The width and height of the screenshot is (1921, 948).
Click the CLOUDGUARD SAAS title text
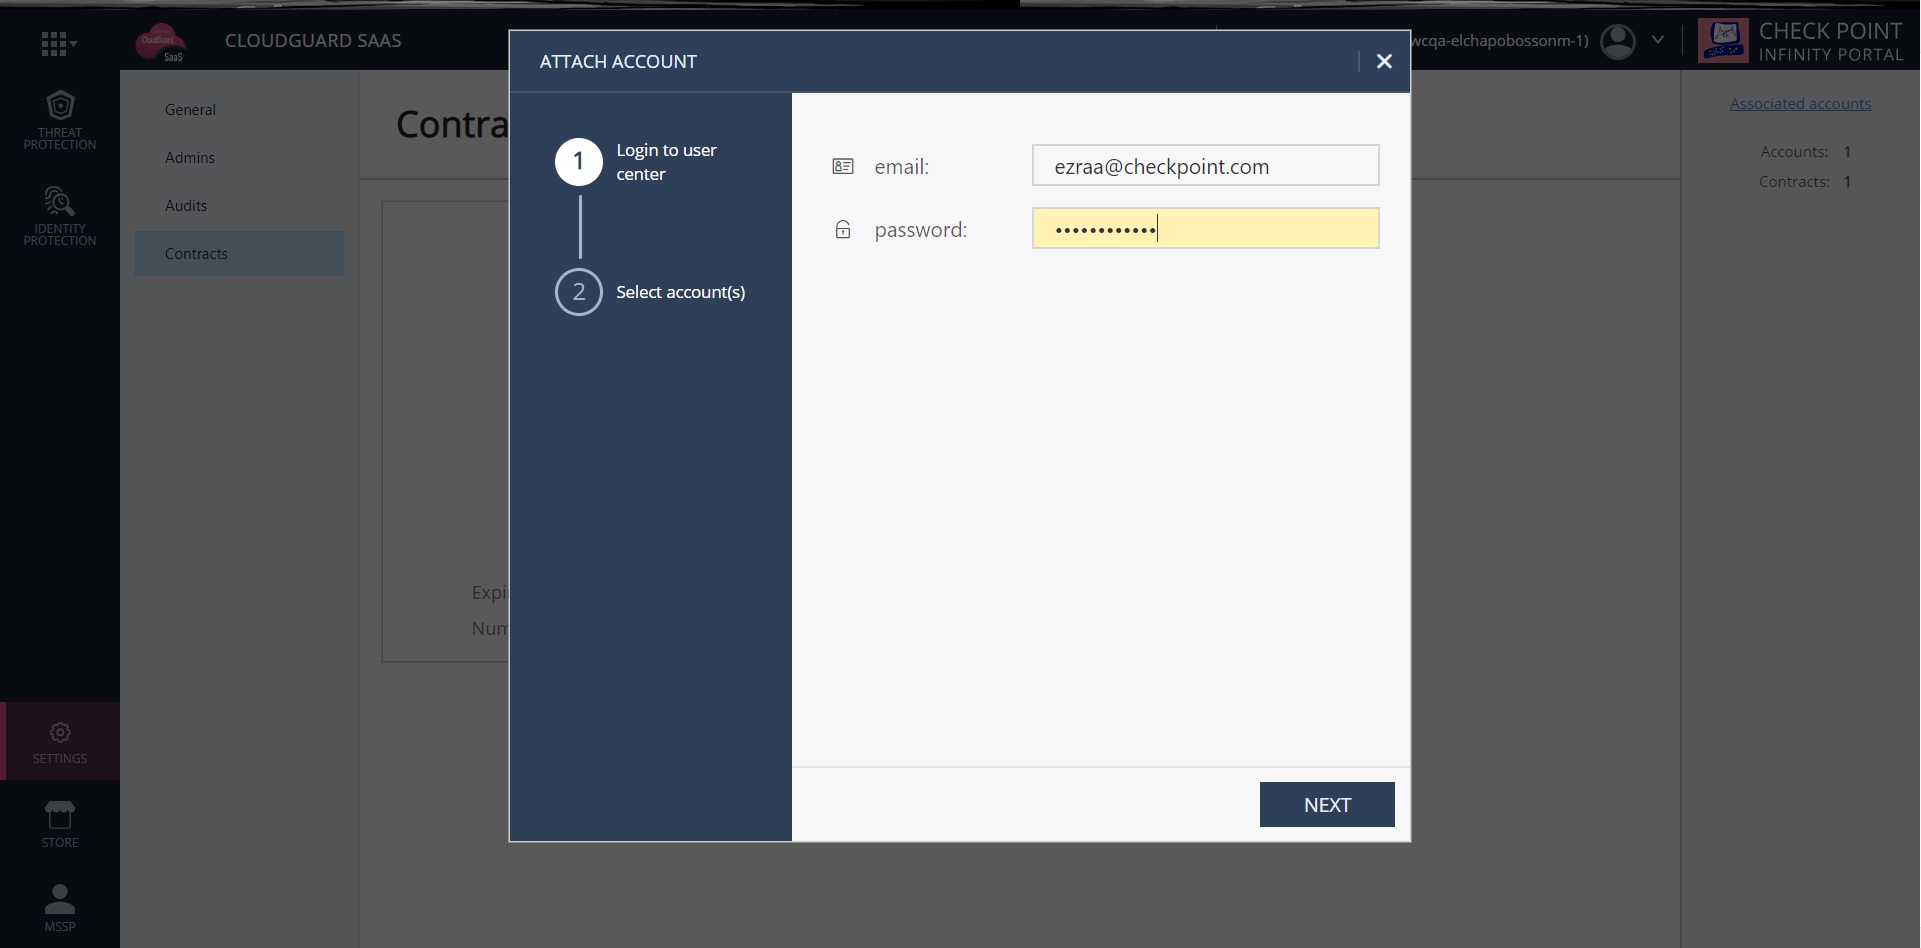(x=313, y=41)
